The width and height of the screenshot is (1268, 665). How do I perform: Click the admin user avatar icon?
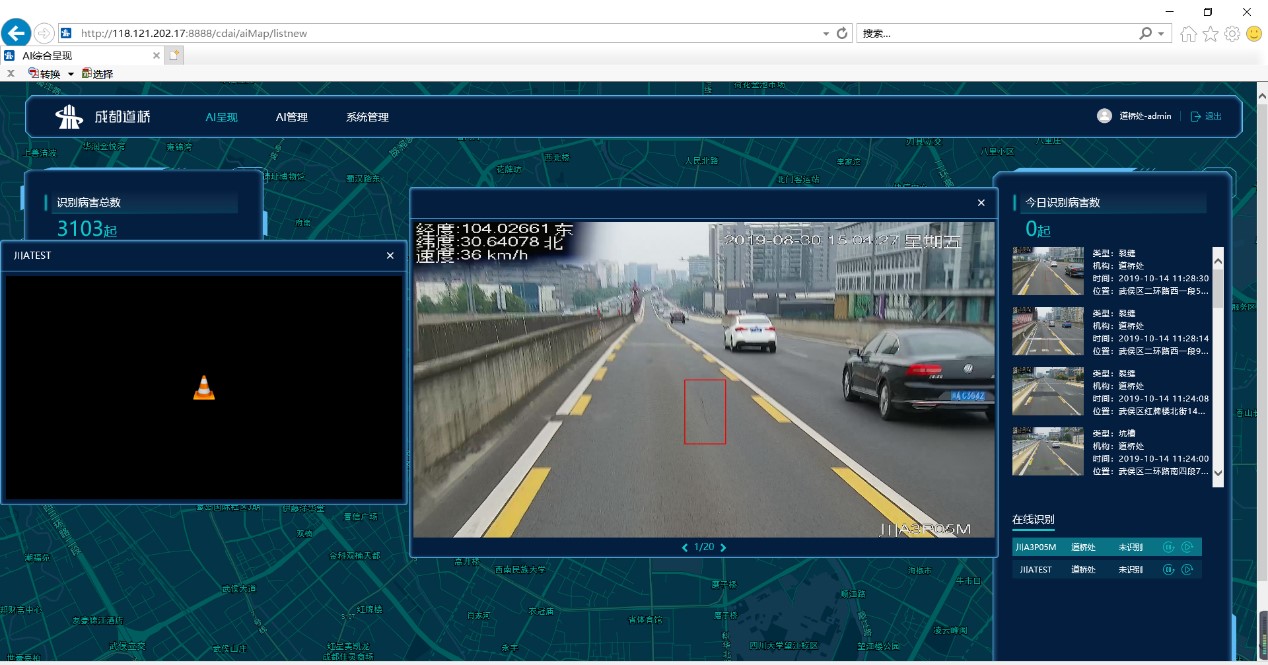tap(1104, 116)
